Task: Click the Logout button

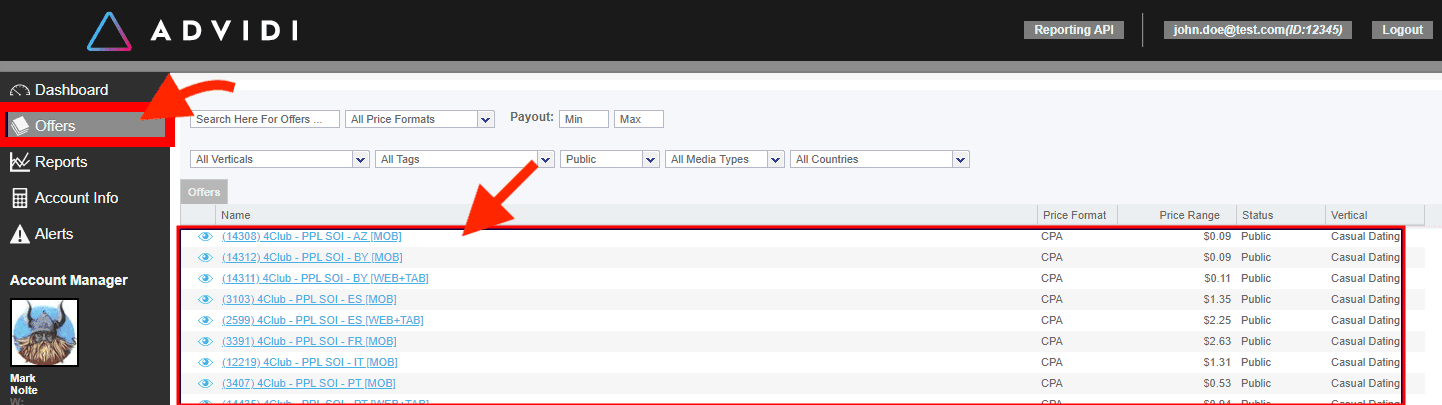Action: click(x=1402, y=30)
